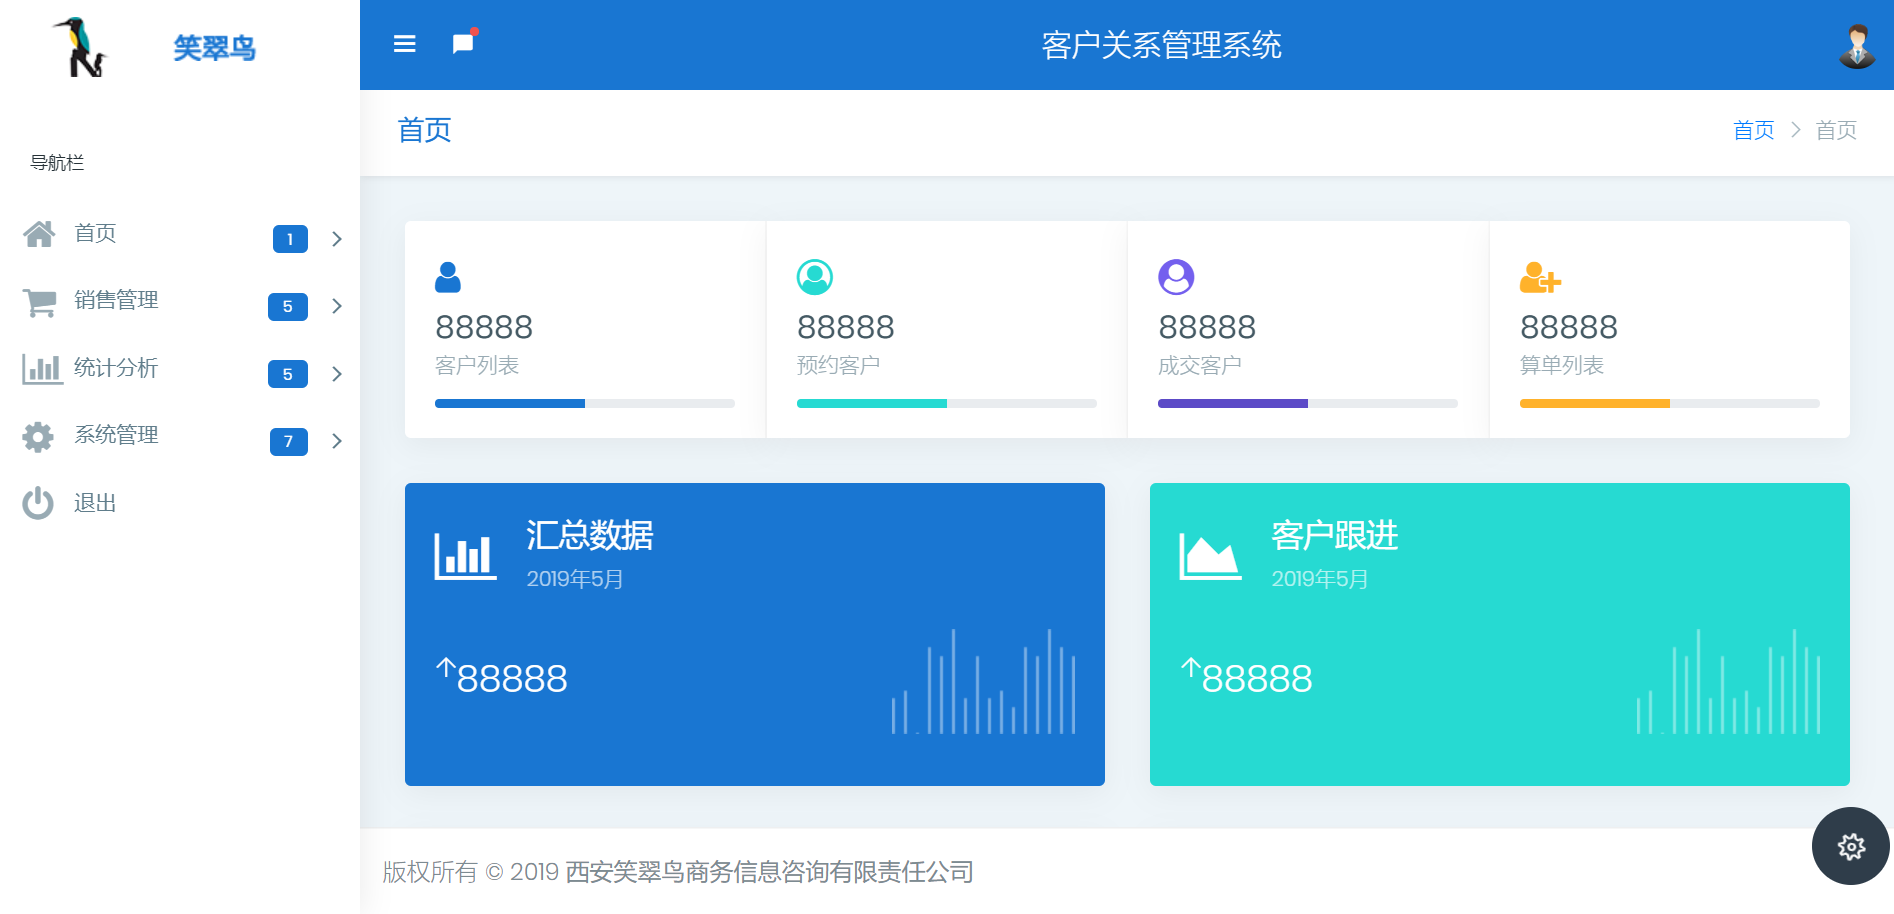Expand the chevron next to 统计分析
Viewport: 1894px width, 914px height.
click(337, 374)
